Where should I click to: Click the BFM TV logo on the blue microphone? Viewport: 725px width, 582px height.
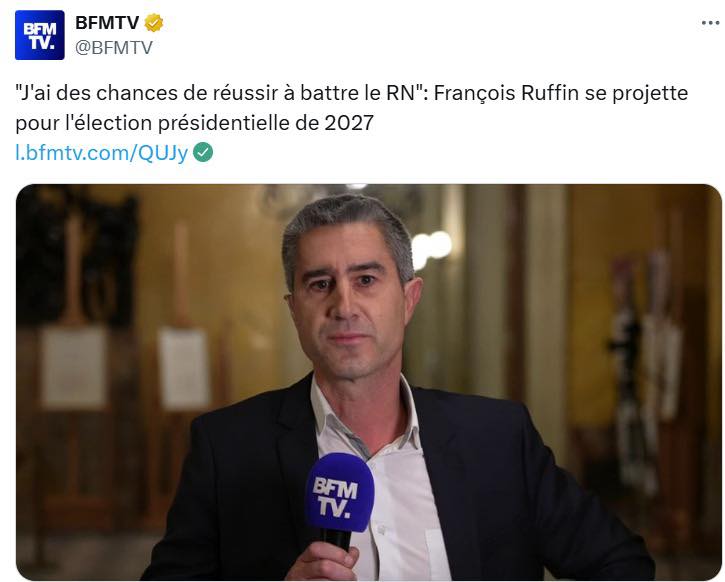coord(336,498)
